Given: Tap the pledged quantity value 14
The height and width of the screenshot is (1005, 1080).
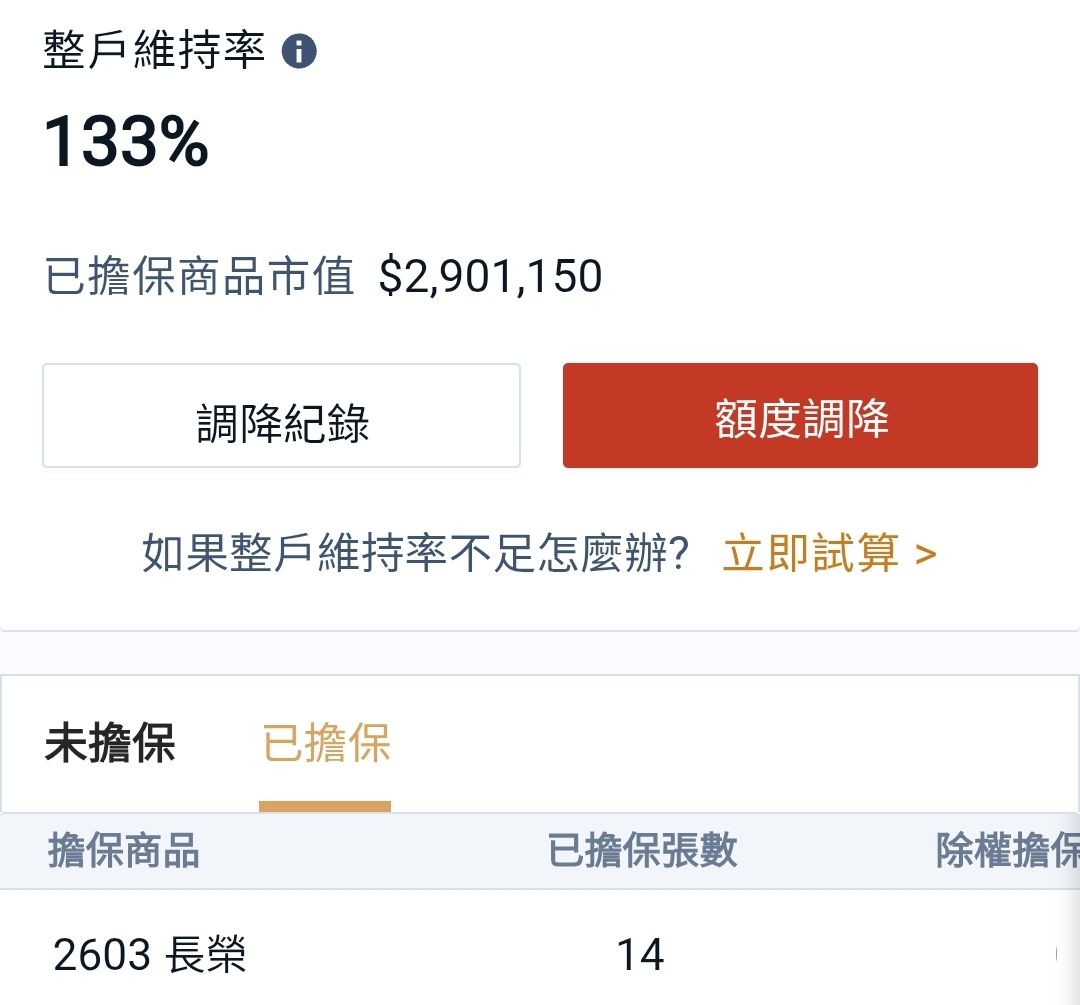Looking at the screenshot, I should point(640,955).
